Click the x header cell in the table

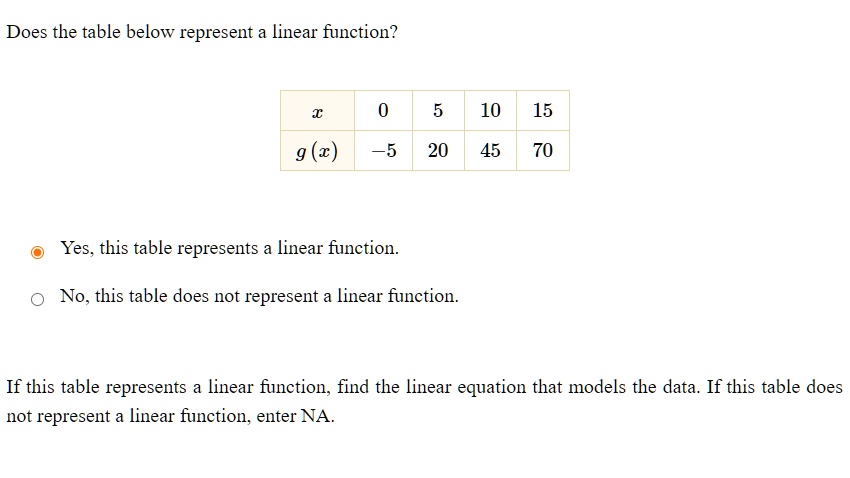point(318,111)
